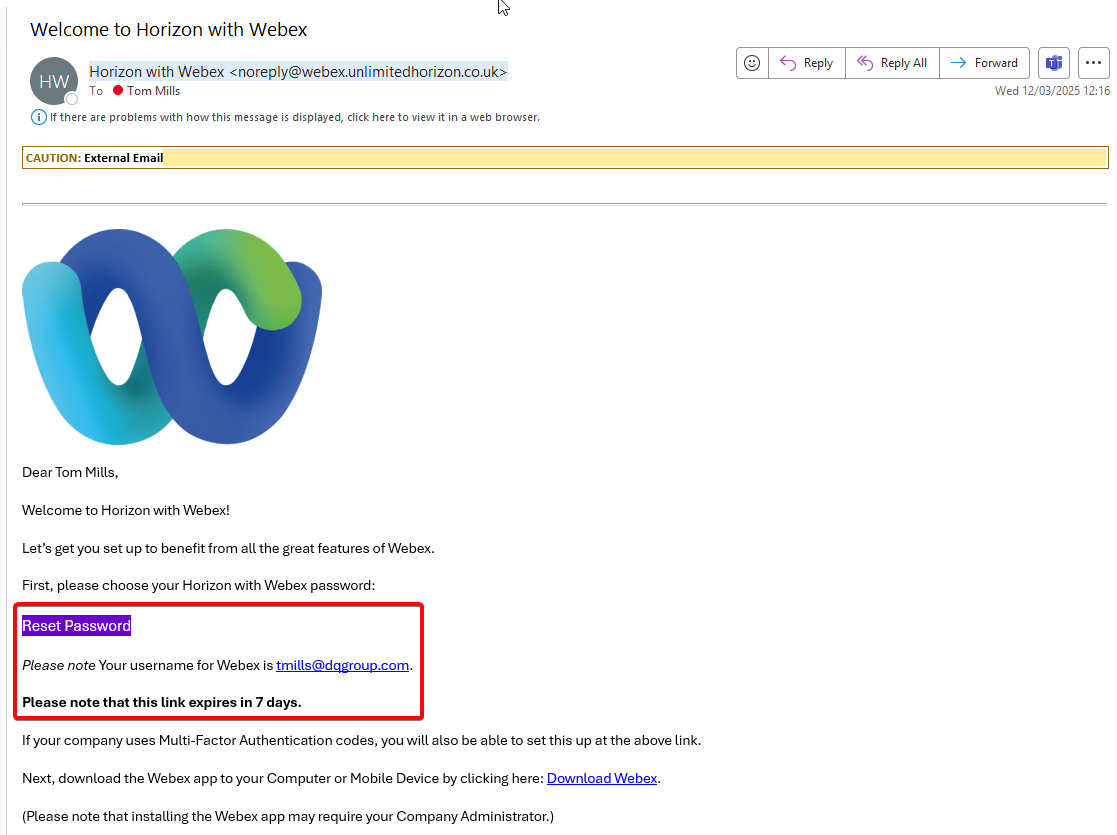The height and width of the screenshot is (835, 1117).
Task: Reply to the Horizon with Webex email
Action: 806,63
